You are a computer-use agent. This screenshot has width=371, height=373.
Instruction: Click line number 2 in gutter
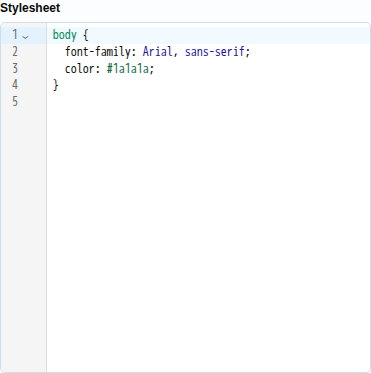tap(15, 52)
